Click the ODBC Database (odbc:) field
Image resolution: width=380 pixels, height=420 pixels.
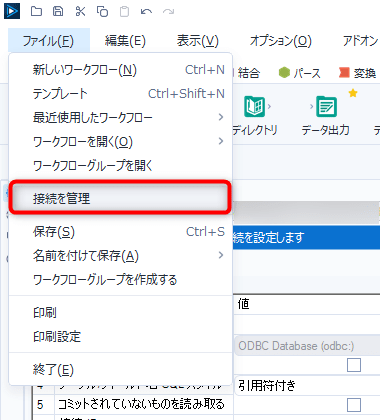307,346
